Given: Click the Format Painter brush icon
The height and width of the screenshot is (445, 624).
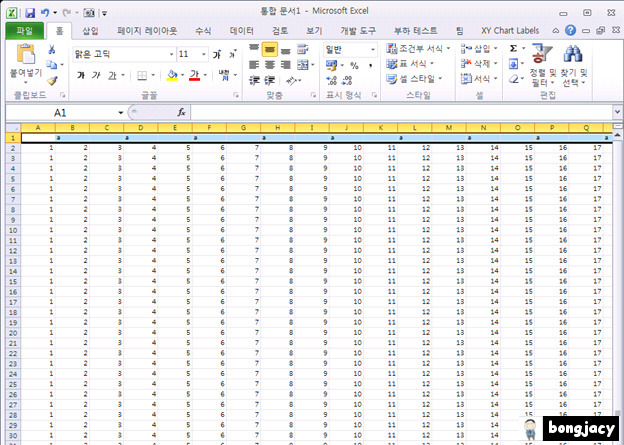Looking at the screenshot, I should [52, 81].
